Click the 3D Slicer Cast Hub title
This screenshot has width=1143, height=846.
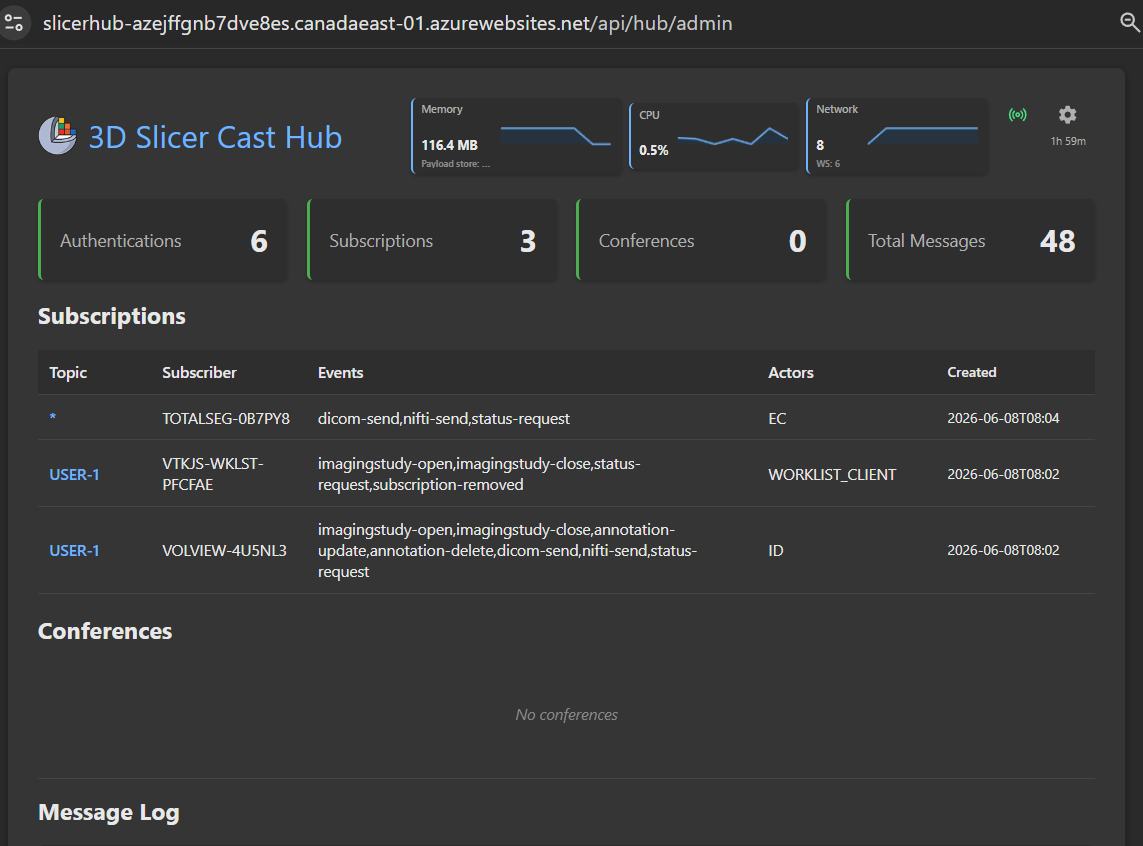point(215,137)
